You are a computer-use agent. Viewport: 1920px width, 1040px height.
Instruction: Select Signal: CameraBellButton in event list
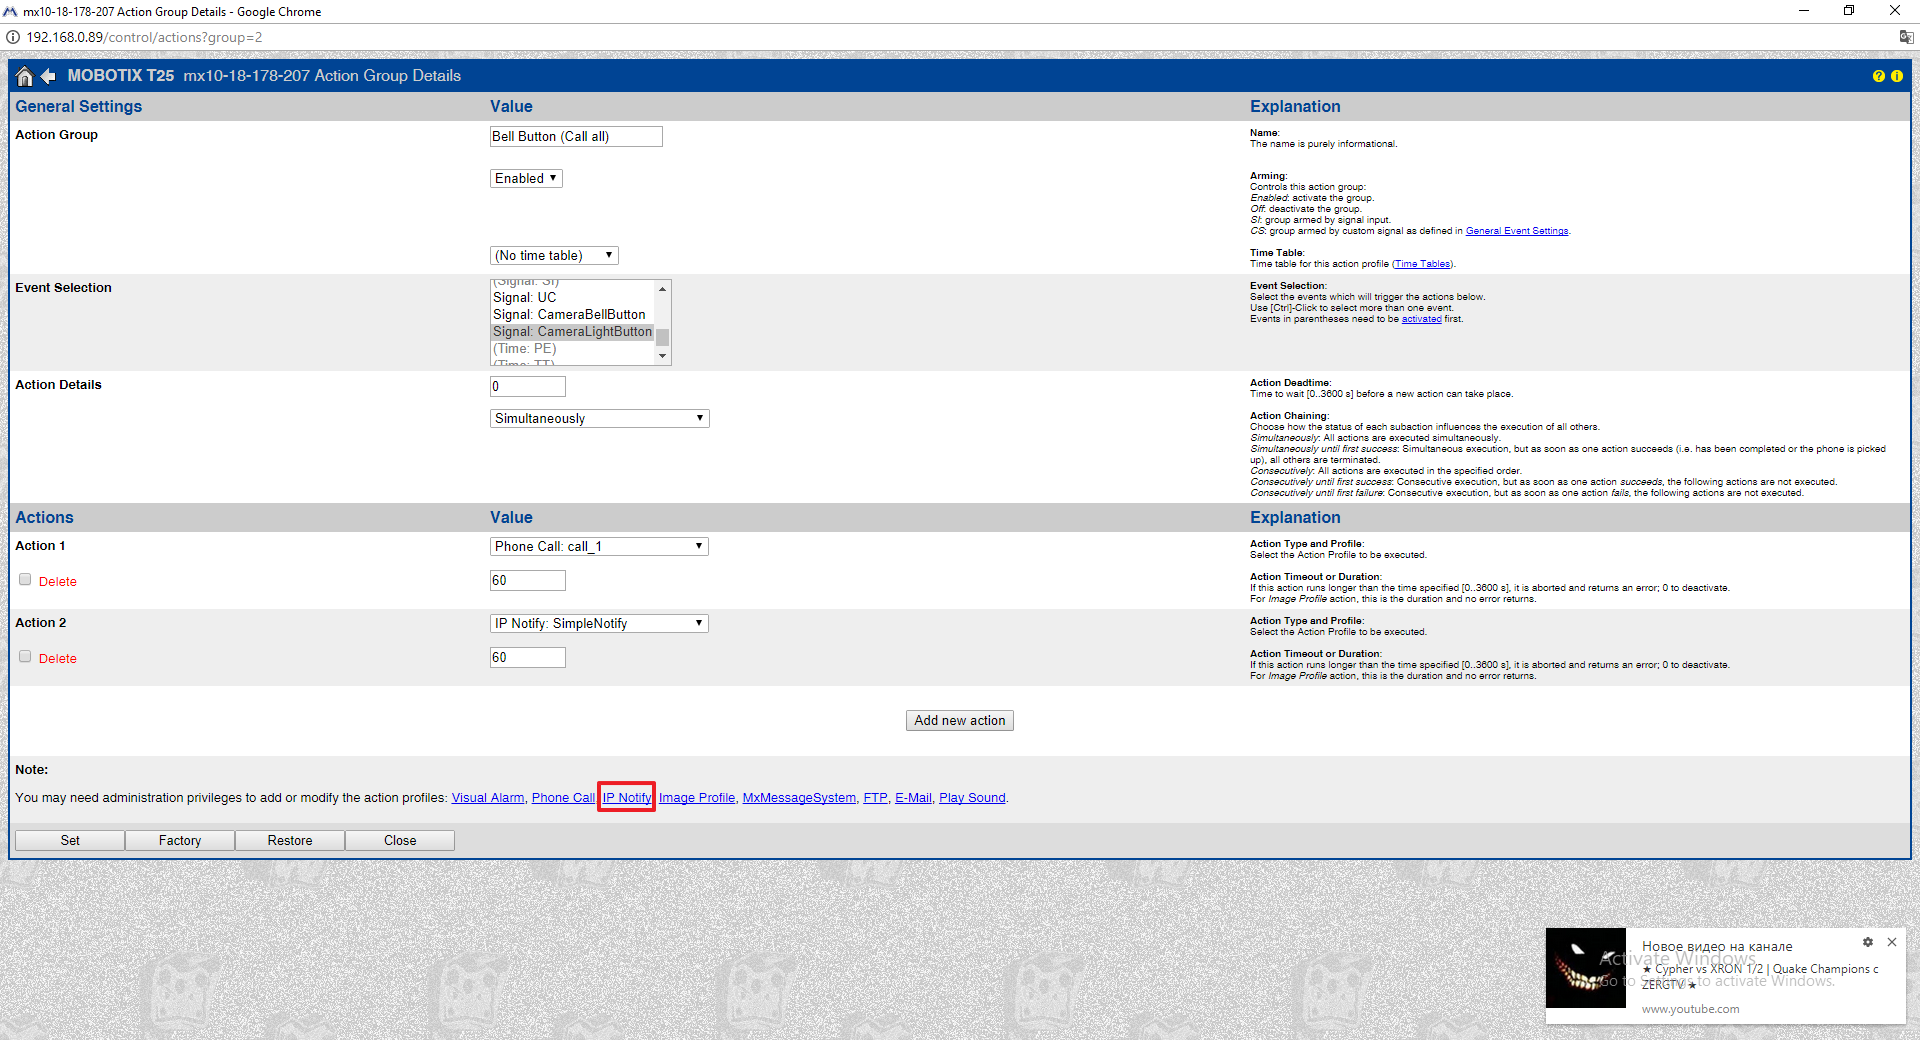(x=569, y=315)
